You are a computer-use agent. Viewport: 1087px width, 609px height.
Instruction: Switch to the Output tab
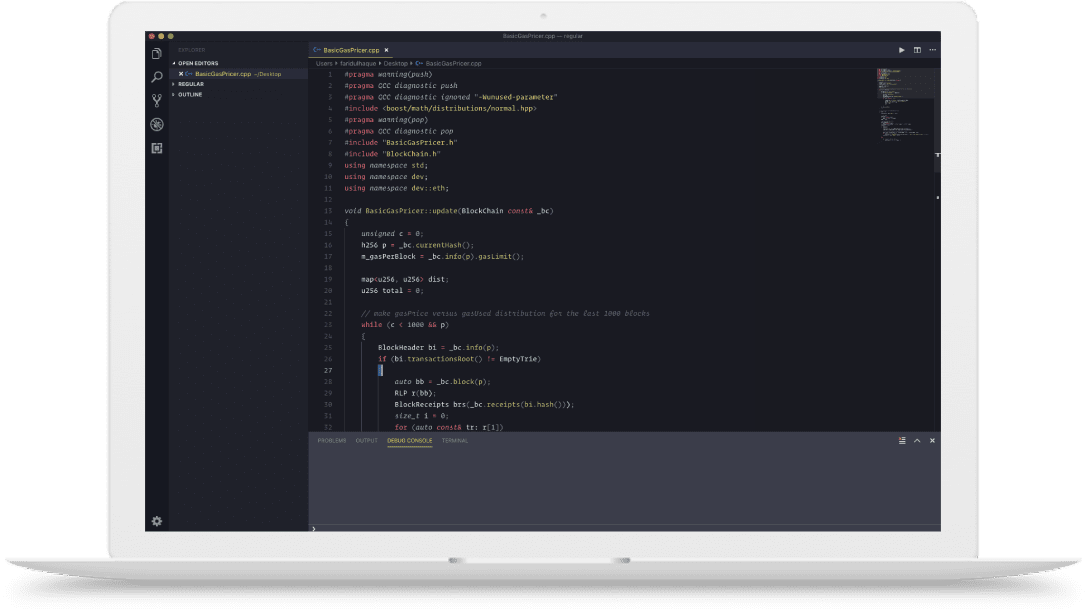(366, 440)
